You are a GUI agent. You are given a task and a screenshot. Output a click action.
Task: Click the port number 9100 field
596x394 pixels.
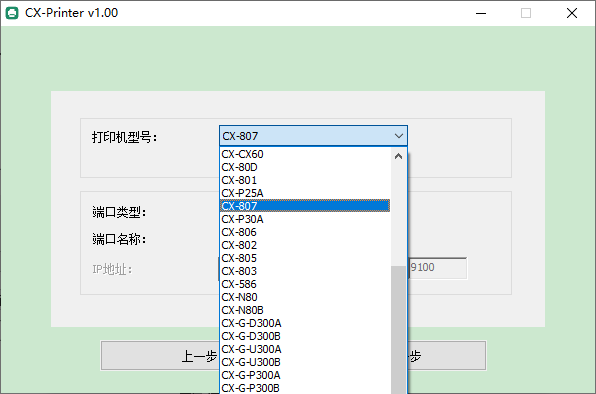(x=438, y=267)
